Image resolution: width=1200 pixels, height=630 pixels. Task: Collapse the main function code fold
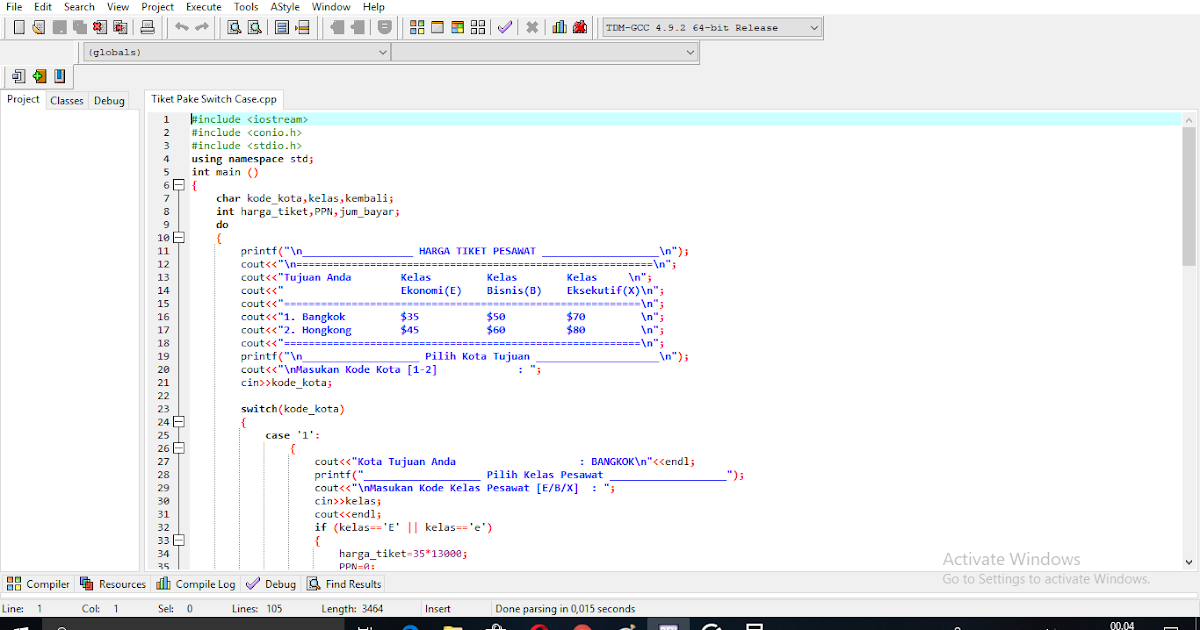point(178,184)
